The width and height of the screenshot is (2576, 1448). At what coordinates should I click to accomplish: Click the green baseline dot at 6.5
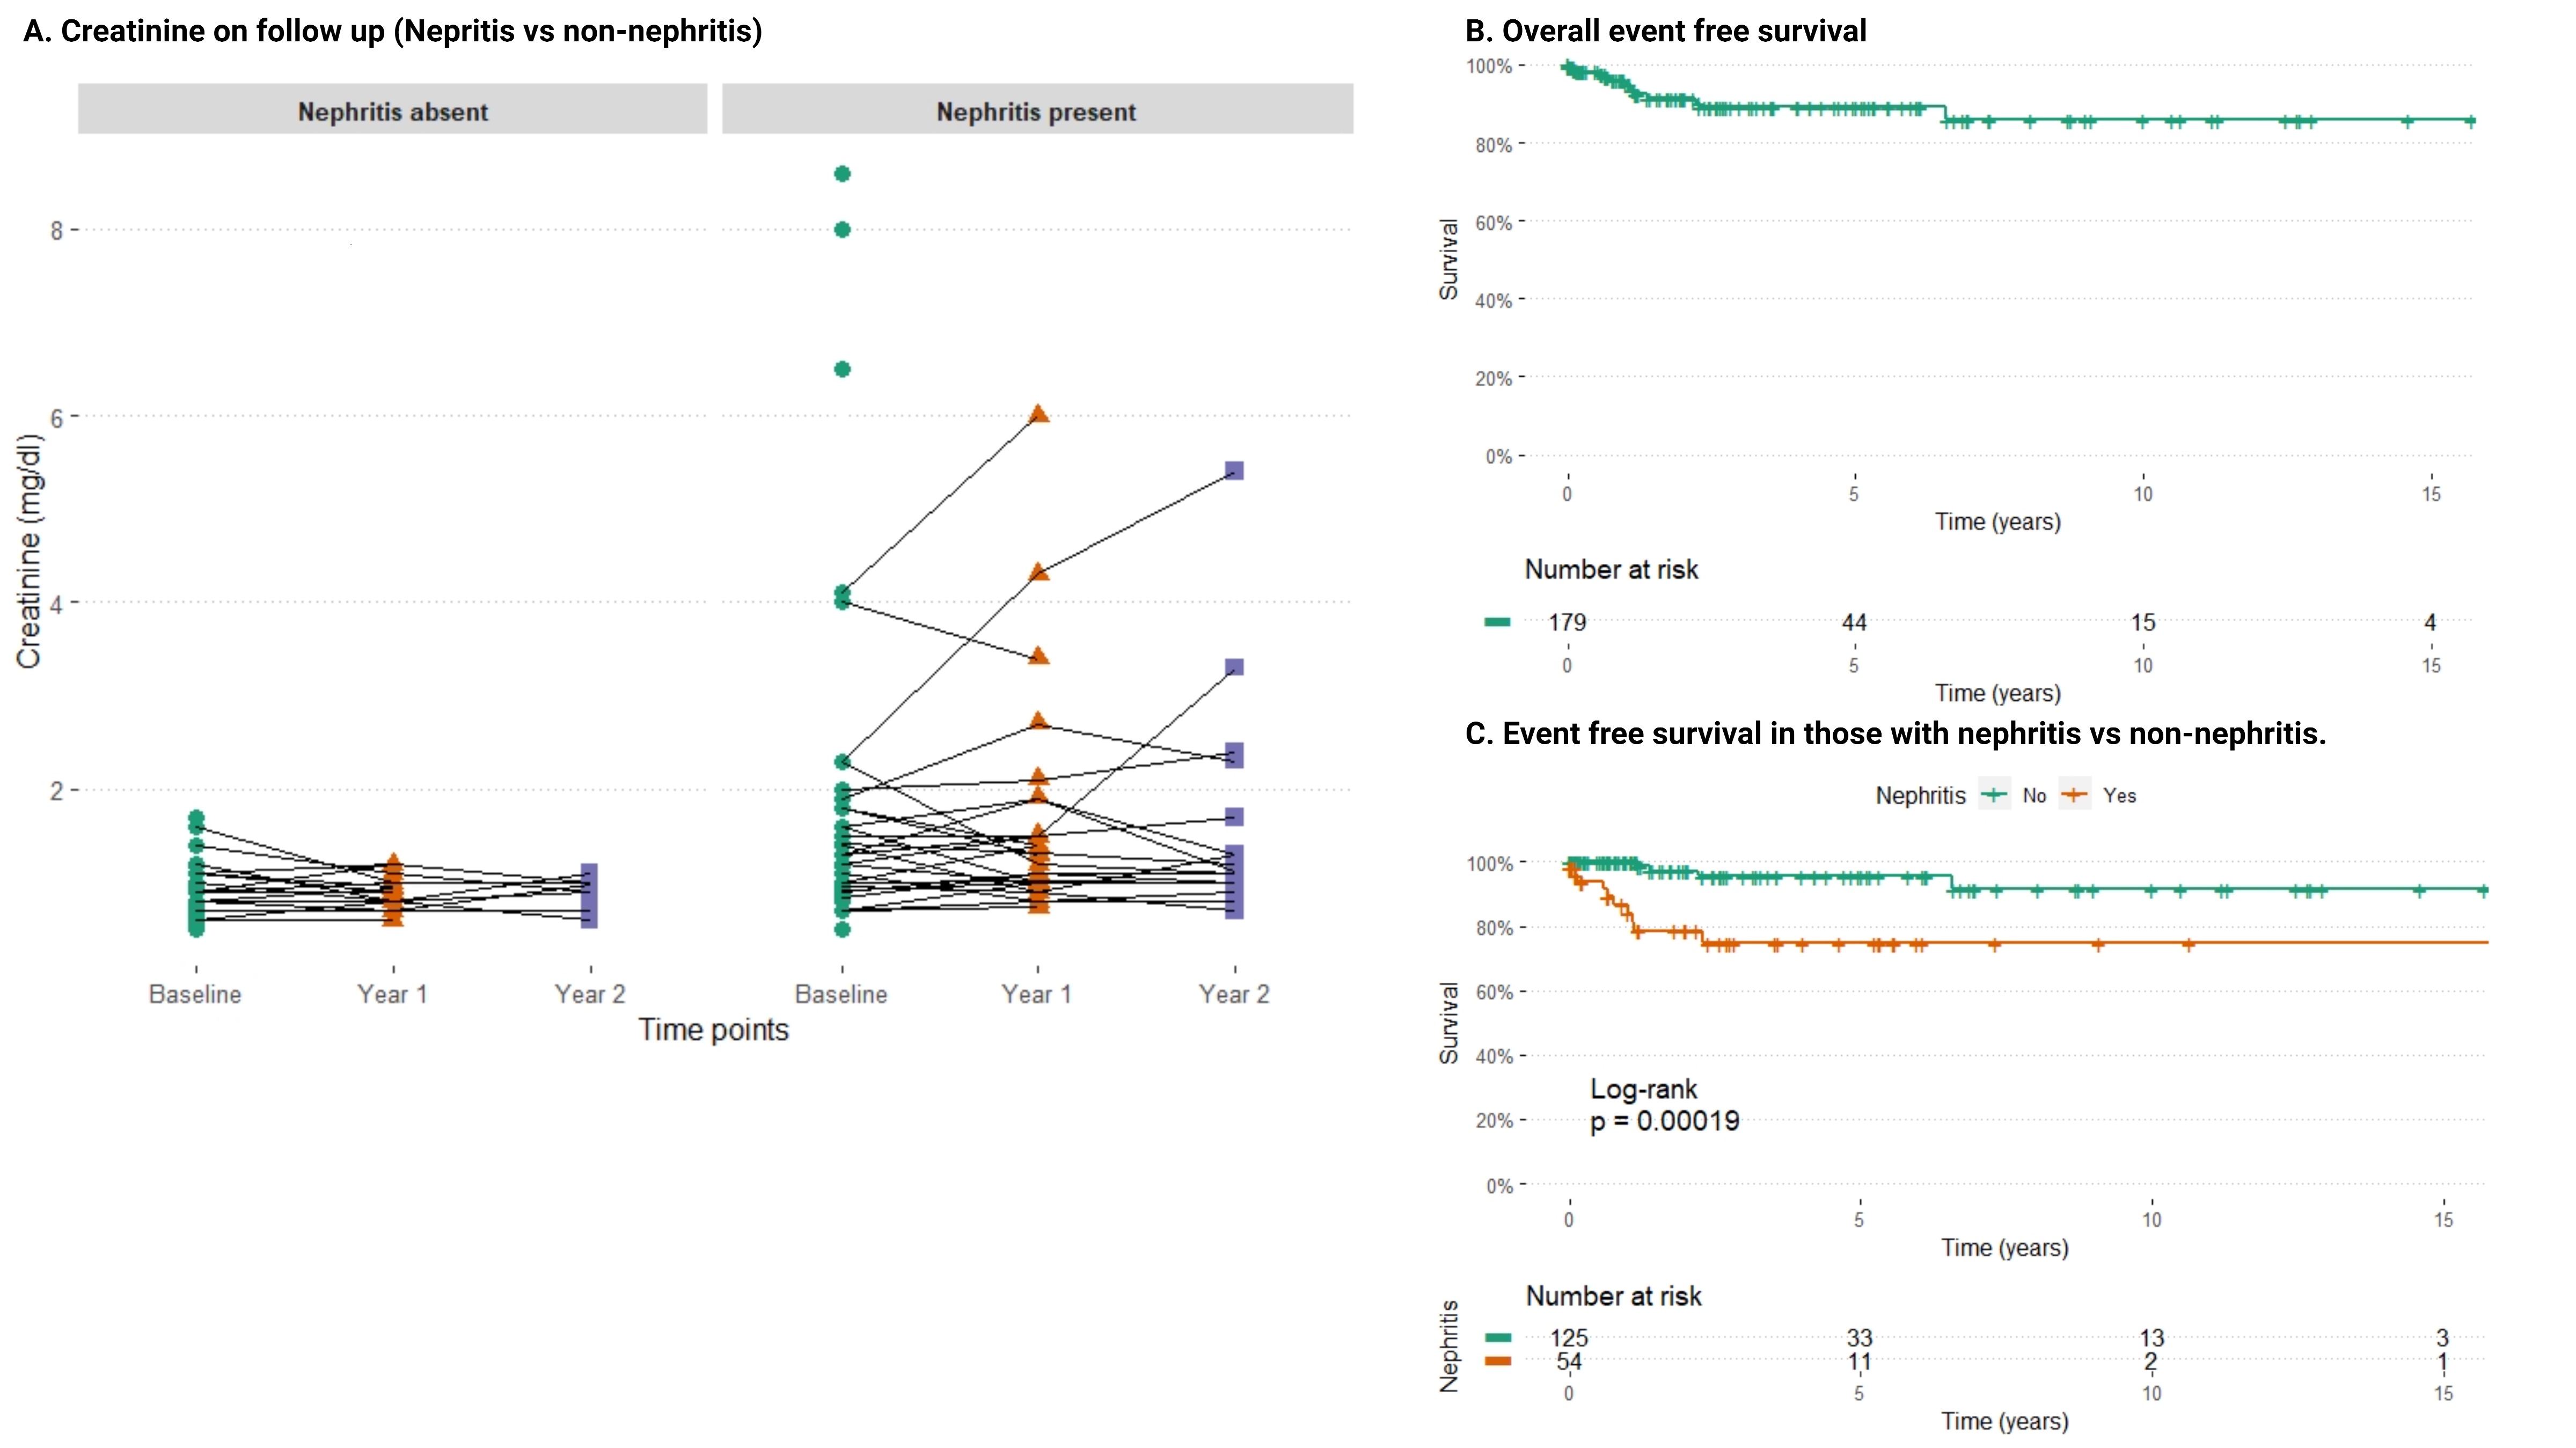pos(842,369)
